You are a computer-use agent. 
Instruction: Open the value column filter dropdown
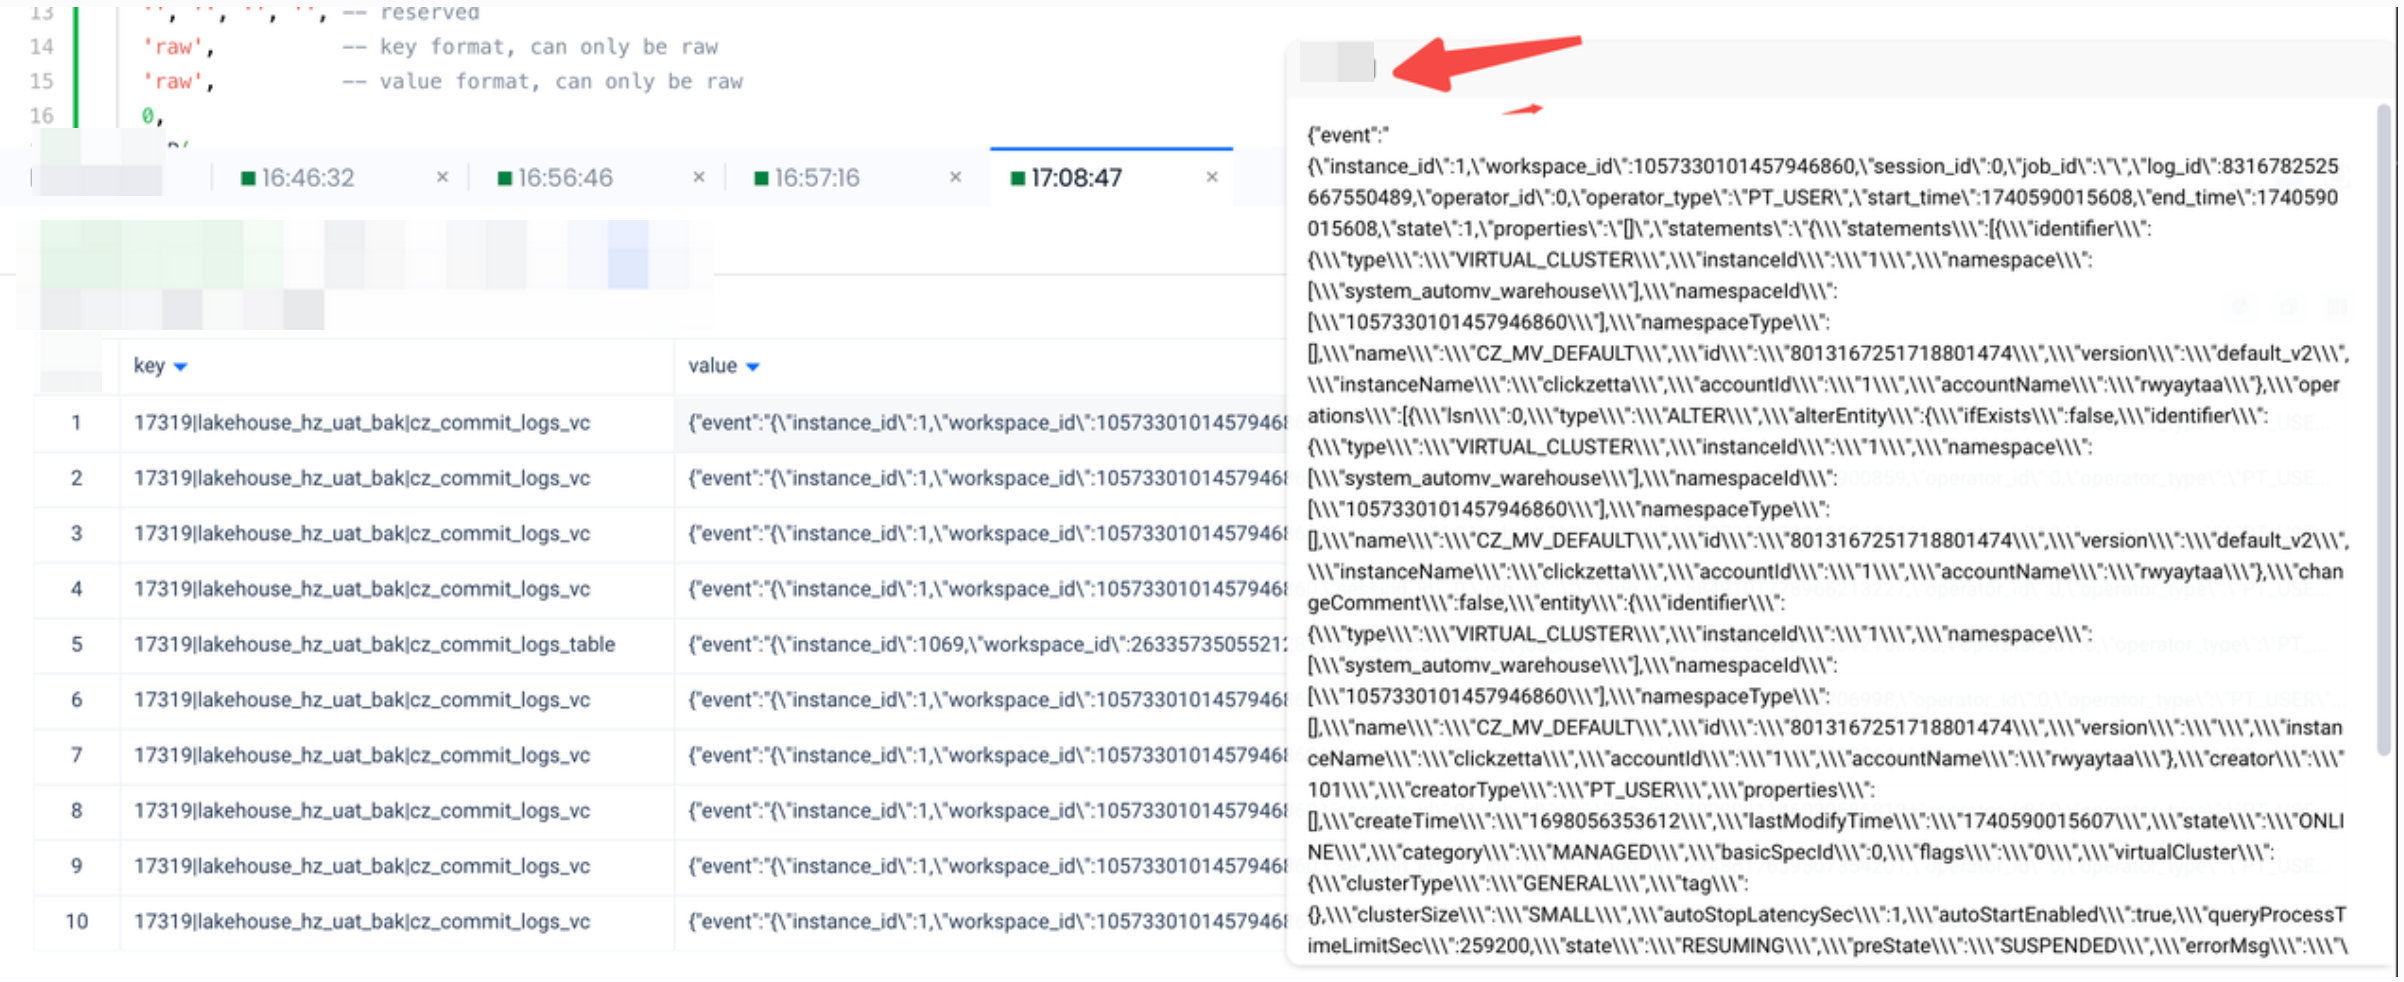[x=753, y=367]
